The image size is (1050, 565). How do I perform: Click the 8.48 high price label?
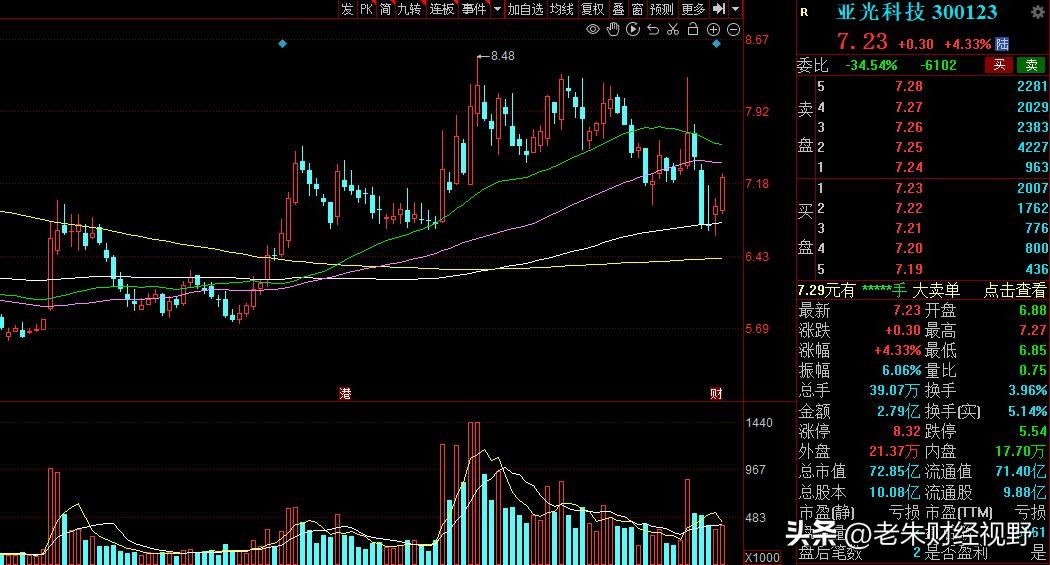[x=503, y=56]
